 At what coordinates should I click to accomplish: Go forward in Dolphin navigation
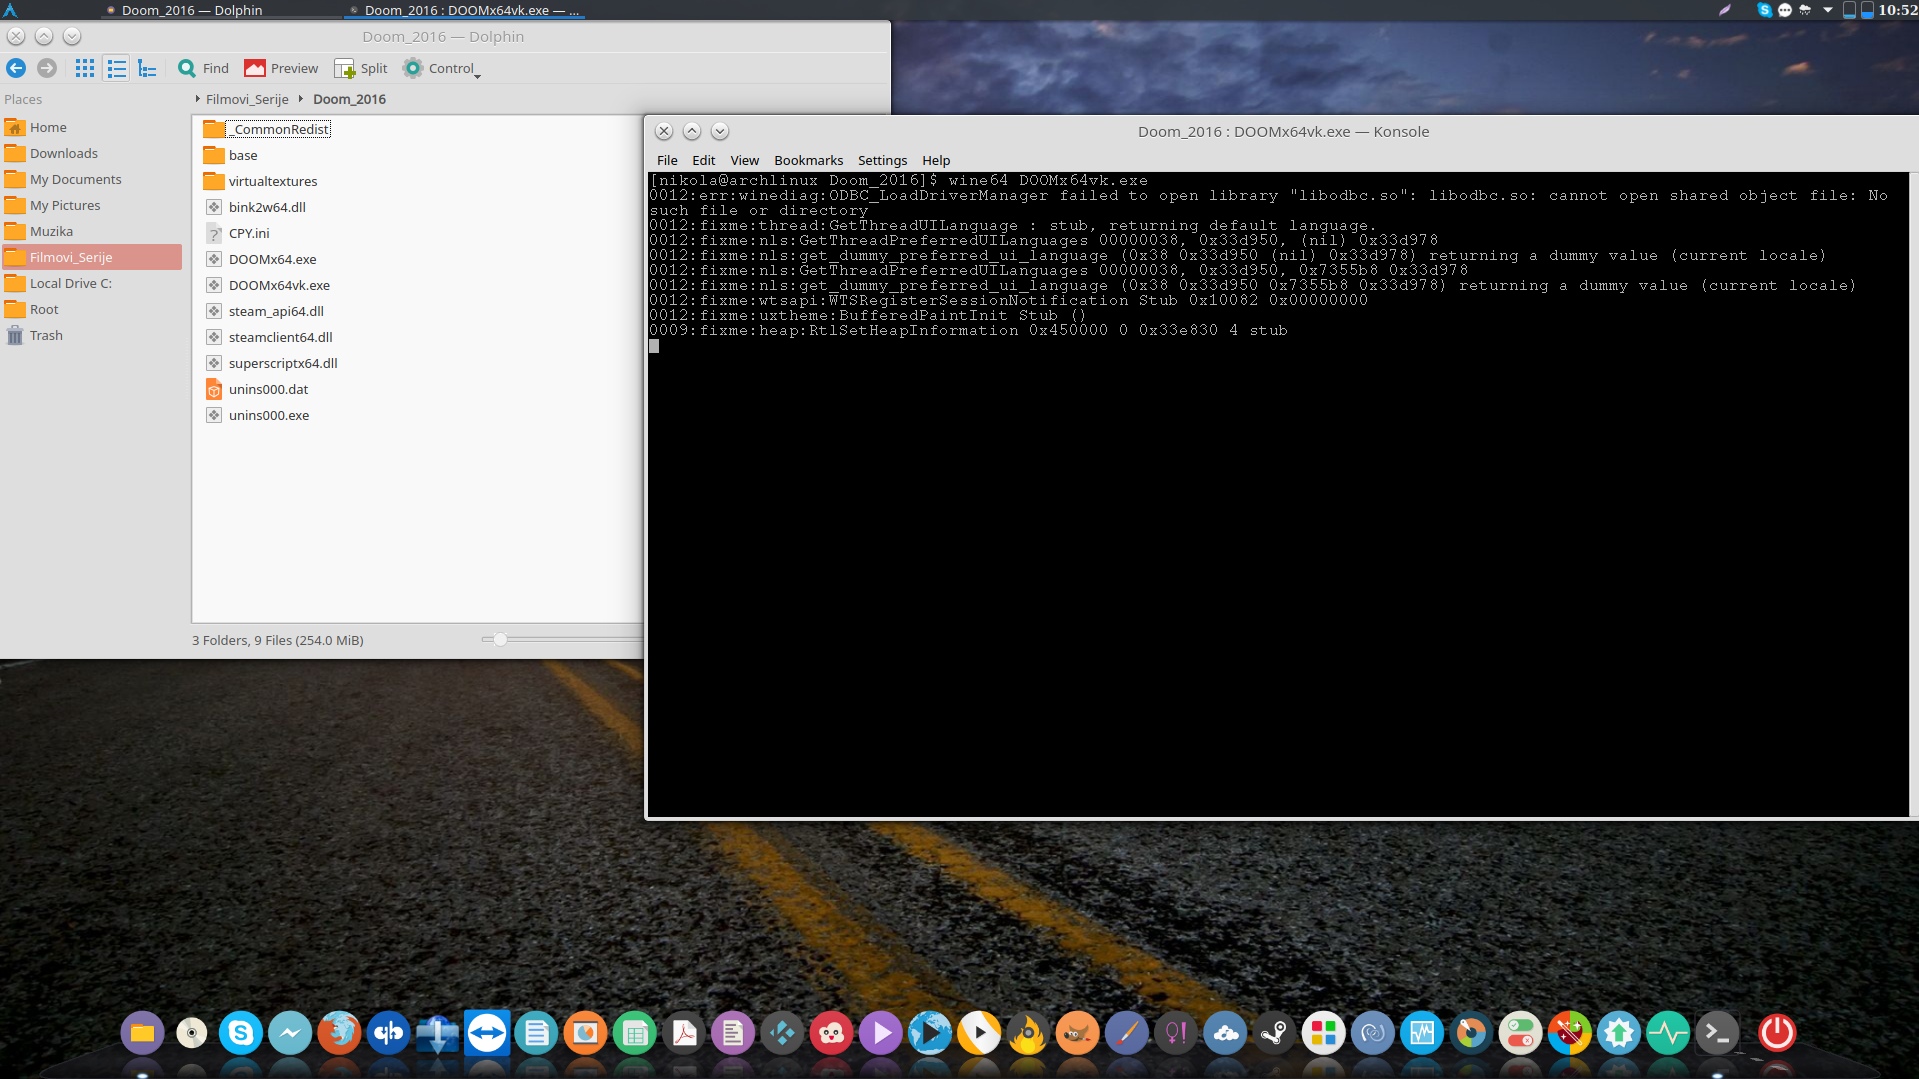pyautogui.click(x=47, y=68)
